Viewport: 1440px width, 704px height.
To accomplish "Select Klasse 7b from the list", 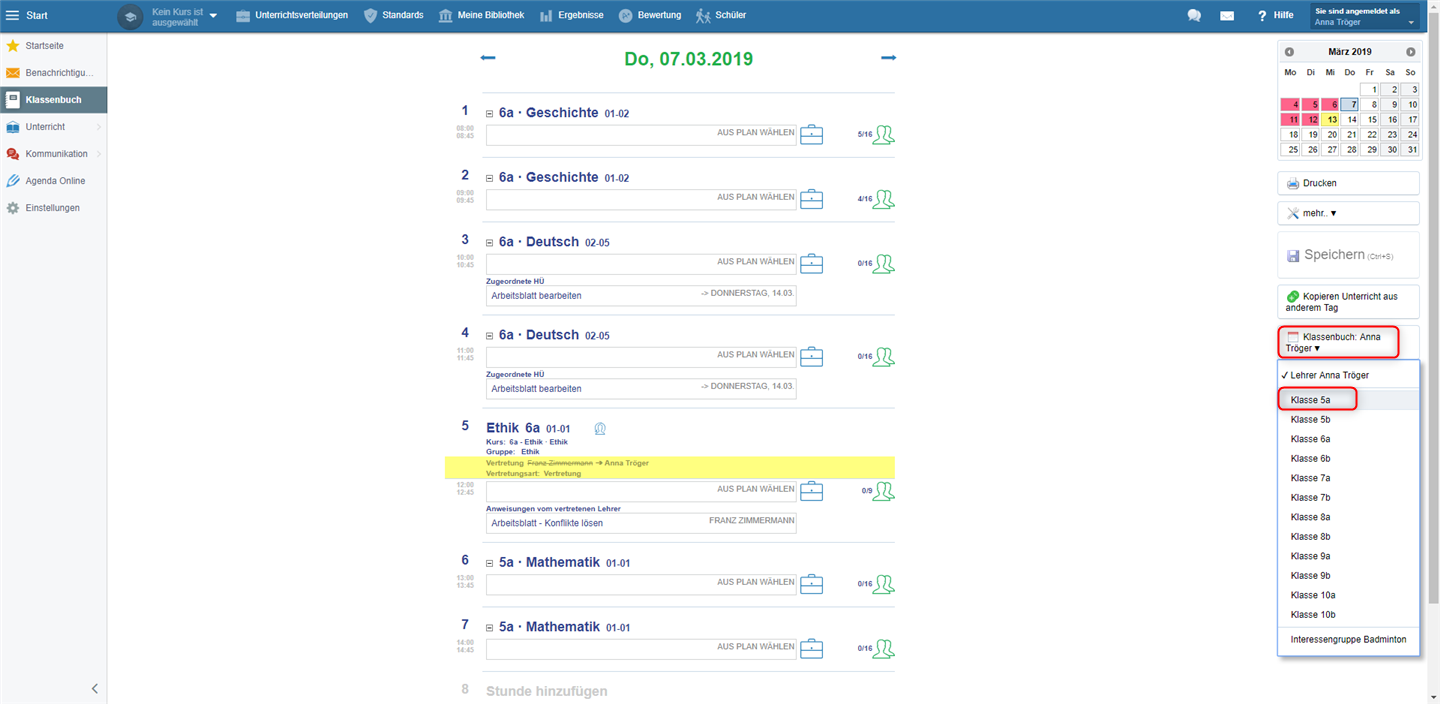I will 1348,498.
